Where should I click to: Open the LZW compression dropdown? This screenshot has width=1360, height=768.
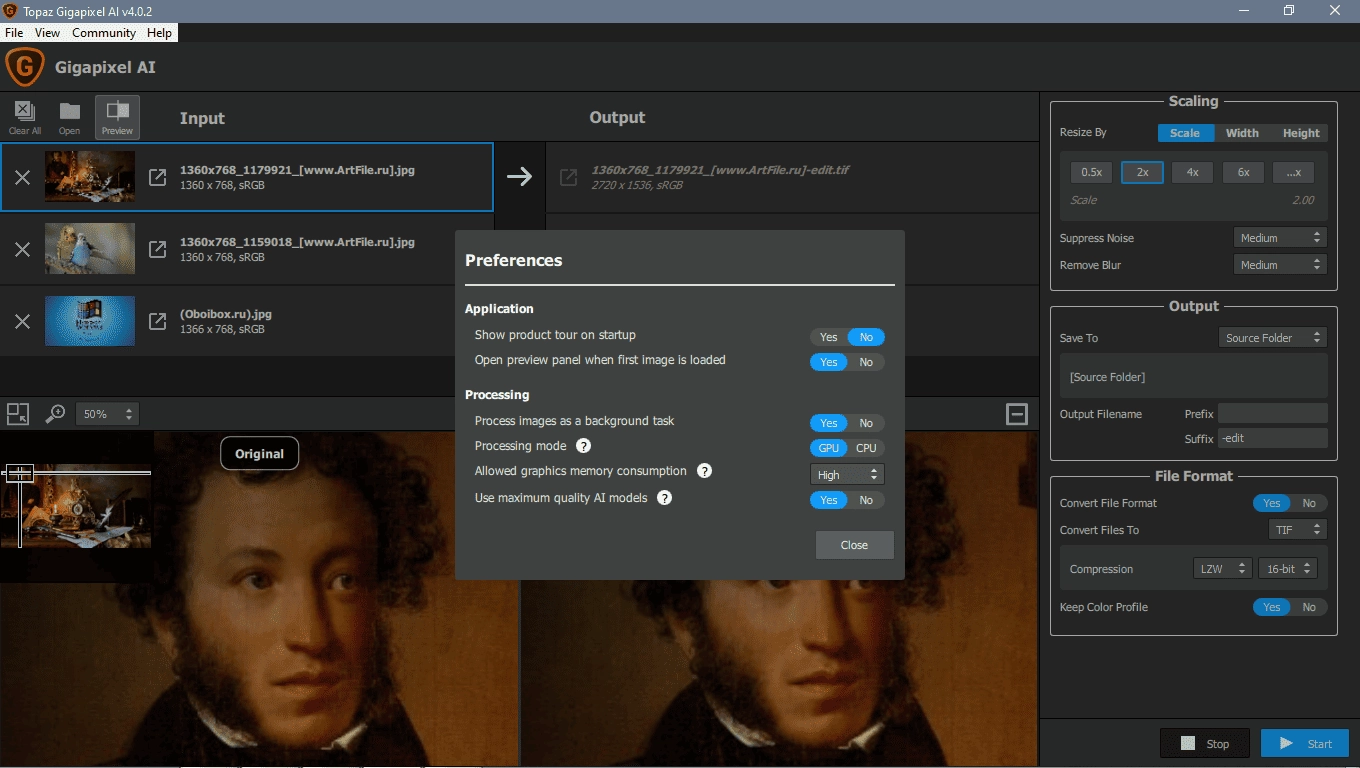[x=1222, y=568]
